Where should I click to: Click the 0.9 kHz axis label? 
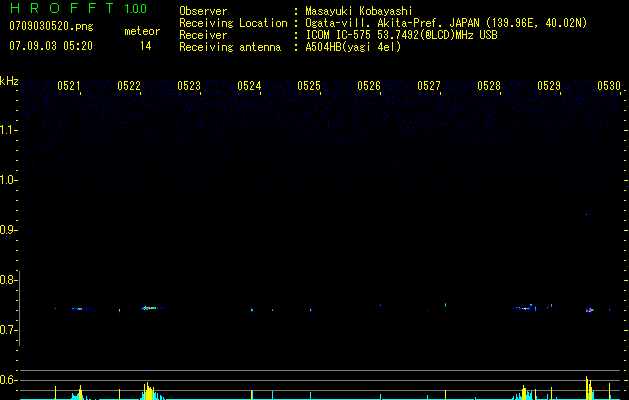point(7,230)
